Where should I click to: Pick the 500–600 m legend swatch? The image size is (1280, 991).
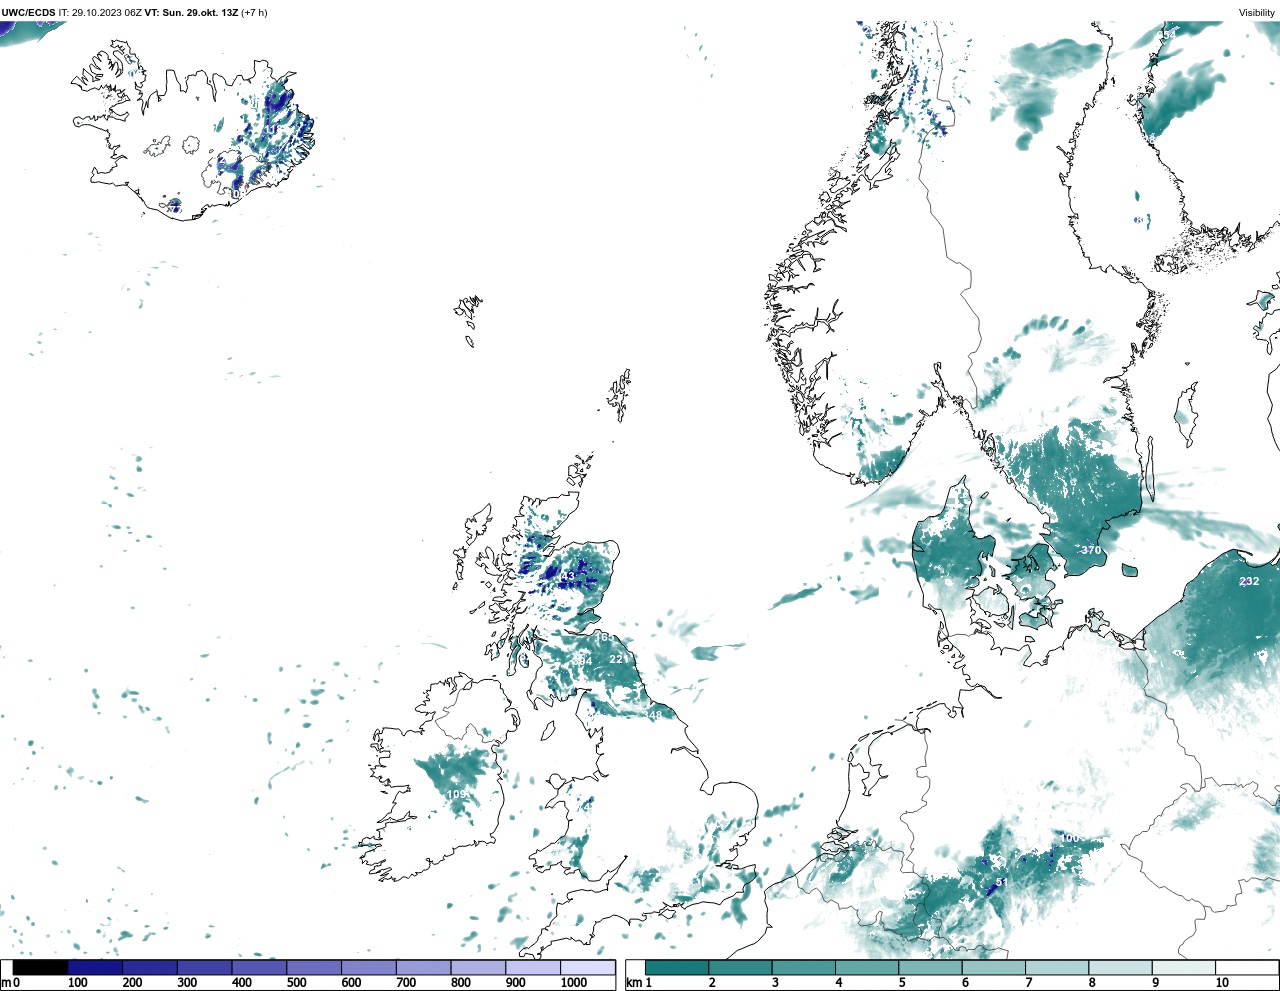[x=314, y=967]
